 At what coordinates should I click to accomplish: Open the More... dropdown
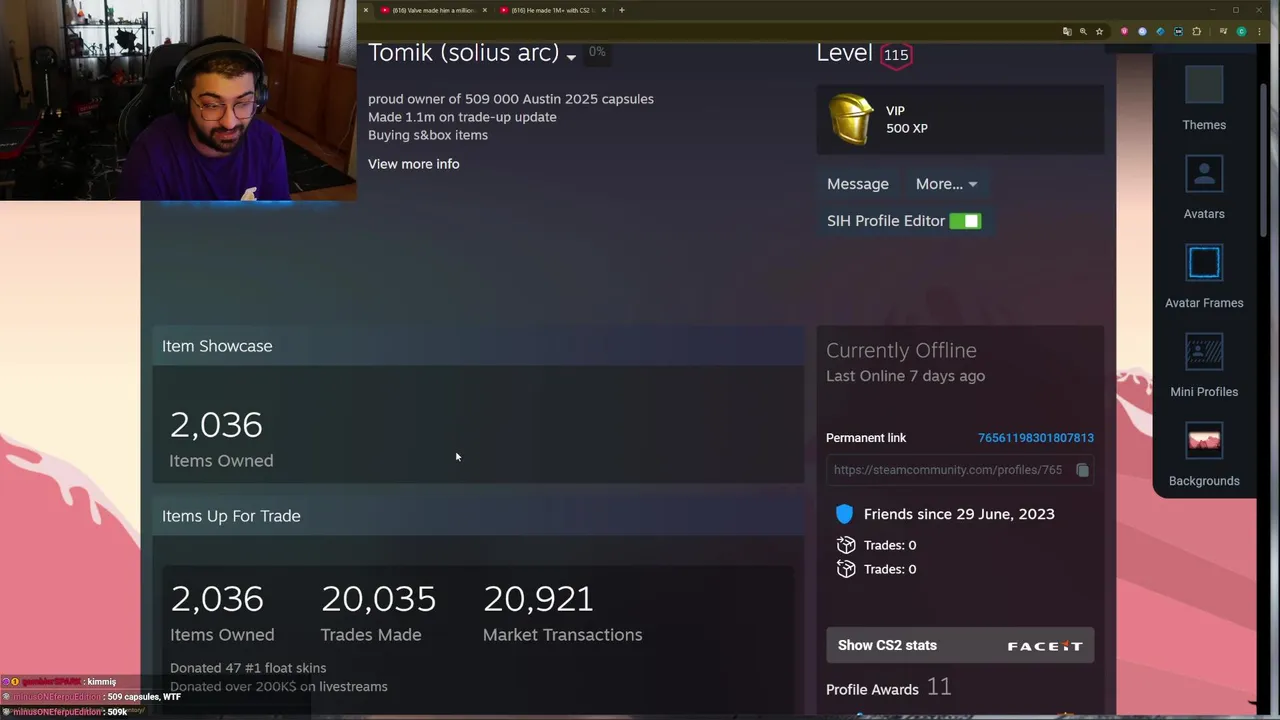pos(946,184)
